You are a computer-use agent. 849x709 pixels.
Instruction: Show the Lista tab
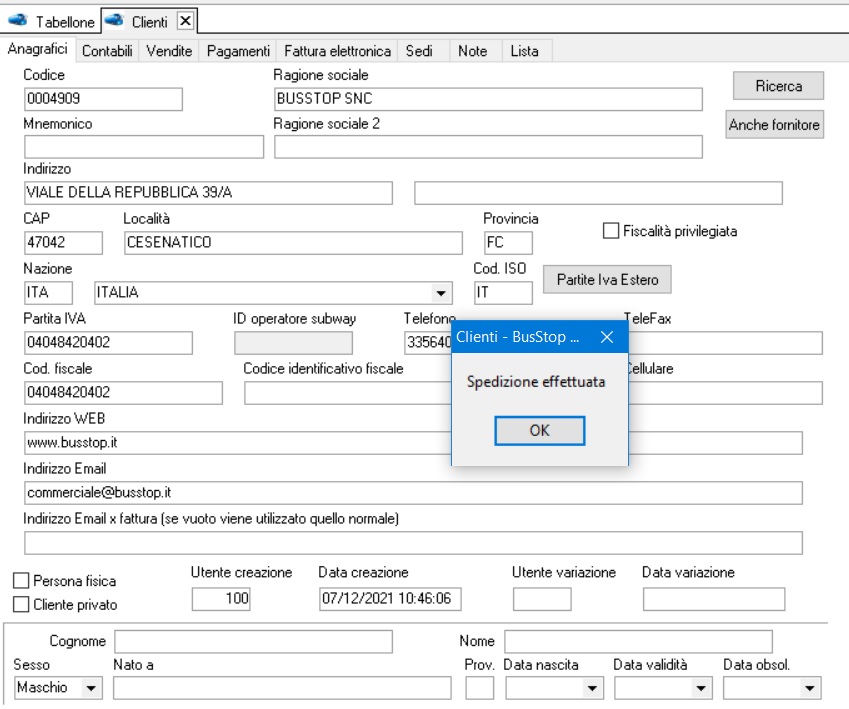point(525,51)
